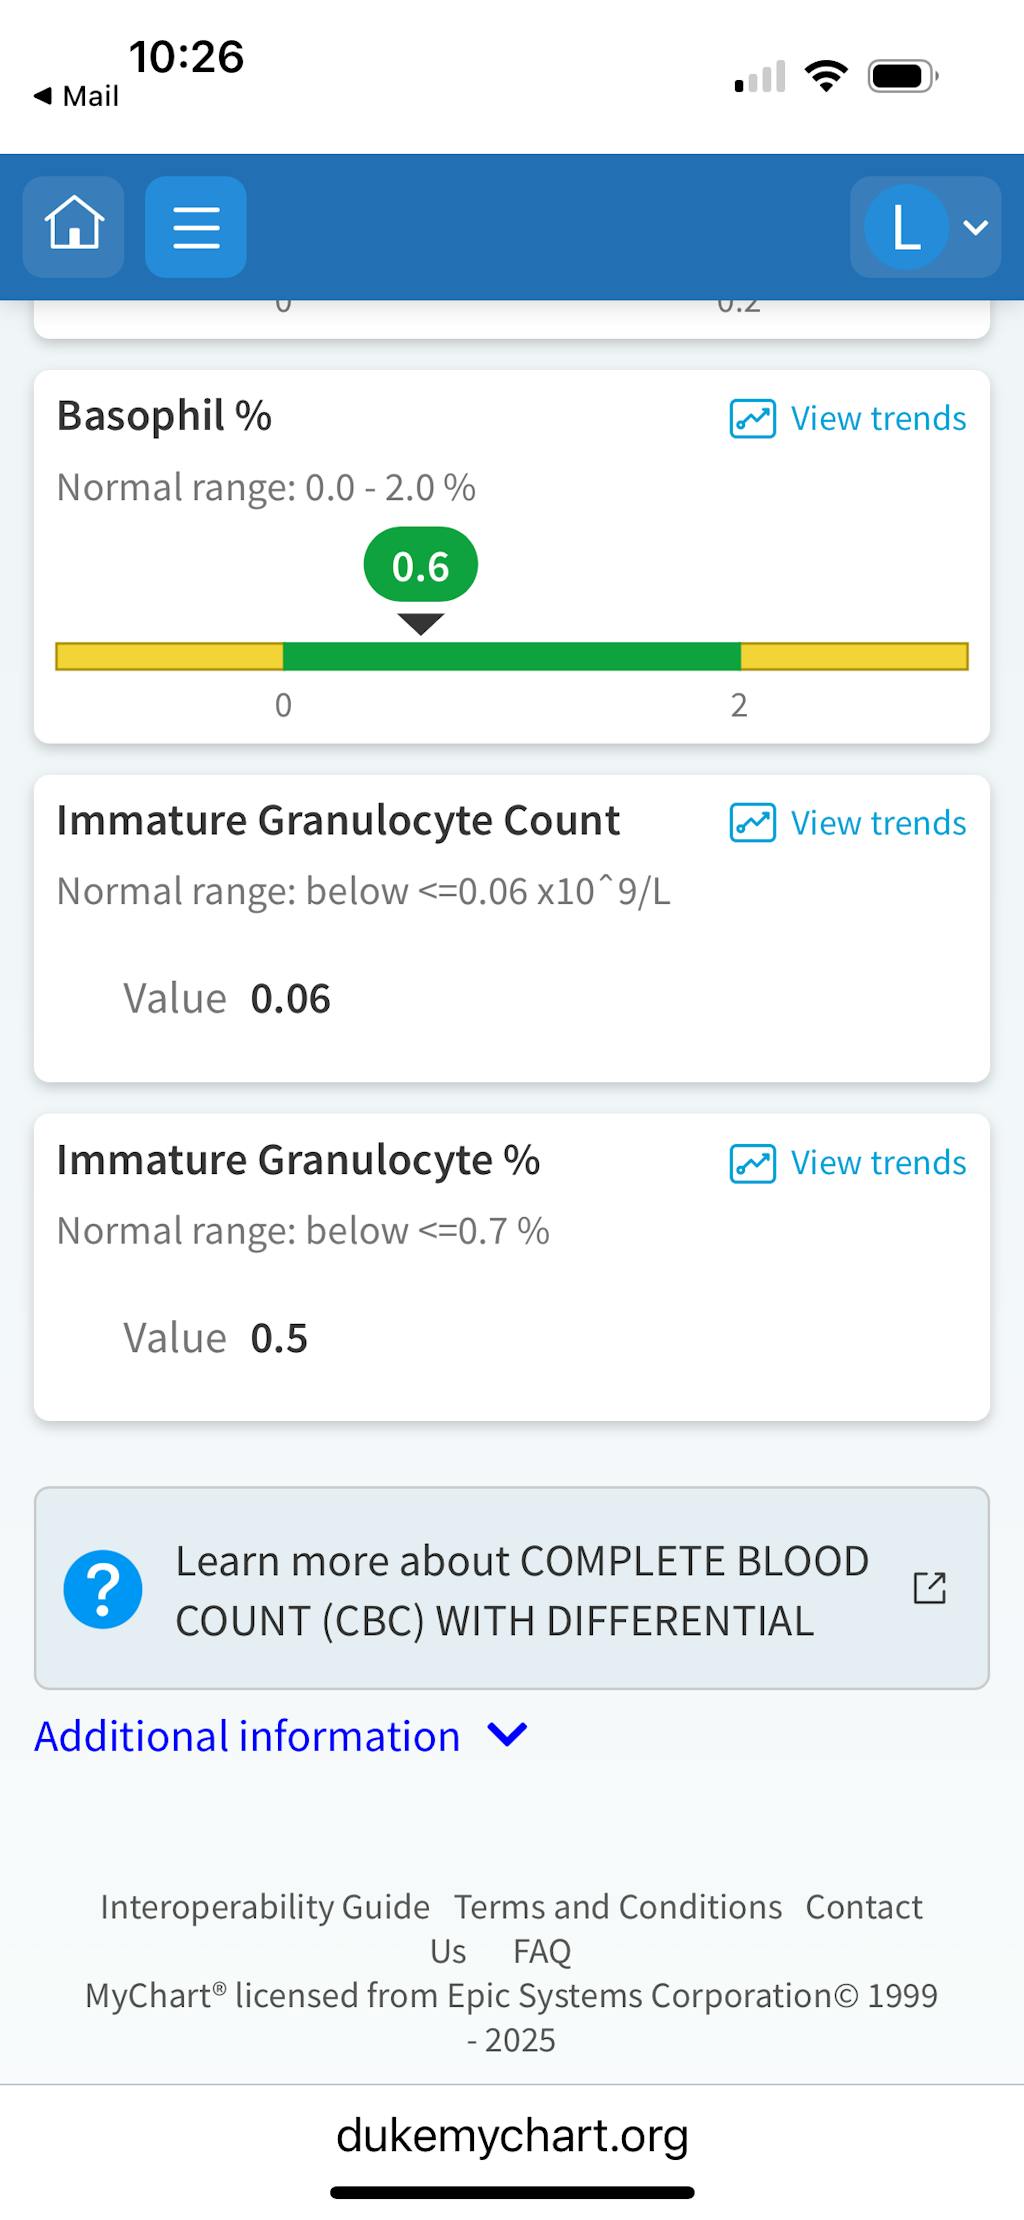Expand the account dropdown chevron
Image resolution: width=1024 pixels, height=2220 pixels.
coord(975,227)
